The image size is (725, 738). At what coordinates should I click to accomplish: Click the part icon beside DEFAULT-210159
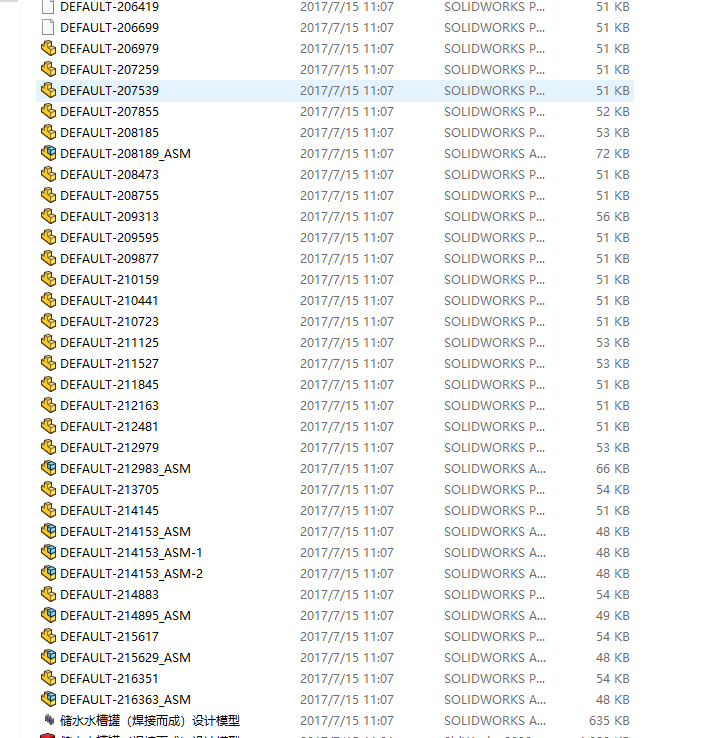48,280
